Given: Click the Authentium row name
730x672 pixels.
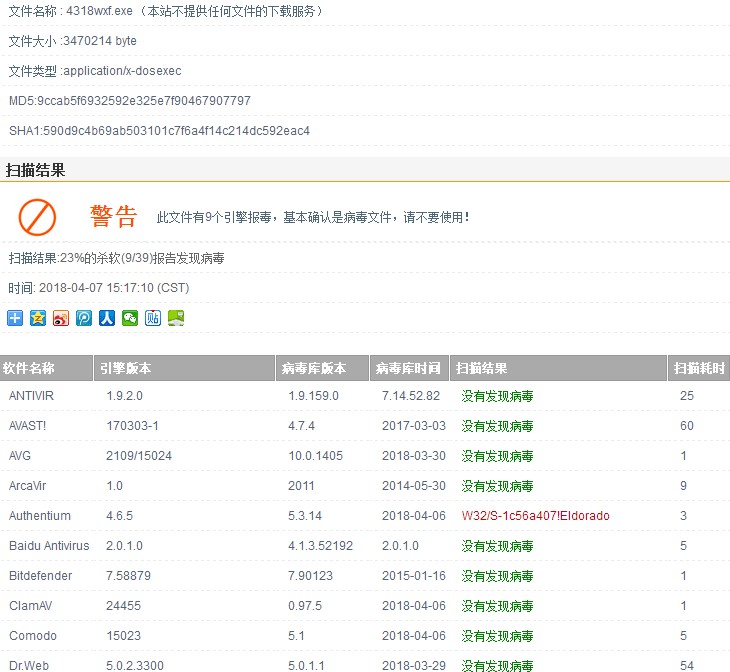Looking at the screenshot, I should point(40,516).
